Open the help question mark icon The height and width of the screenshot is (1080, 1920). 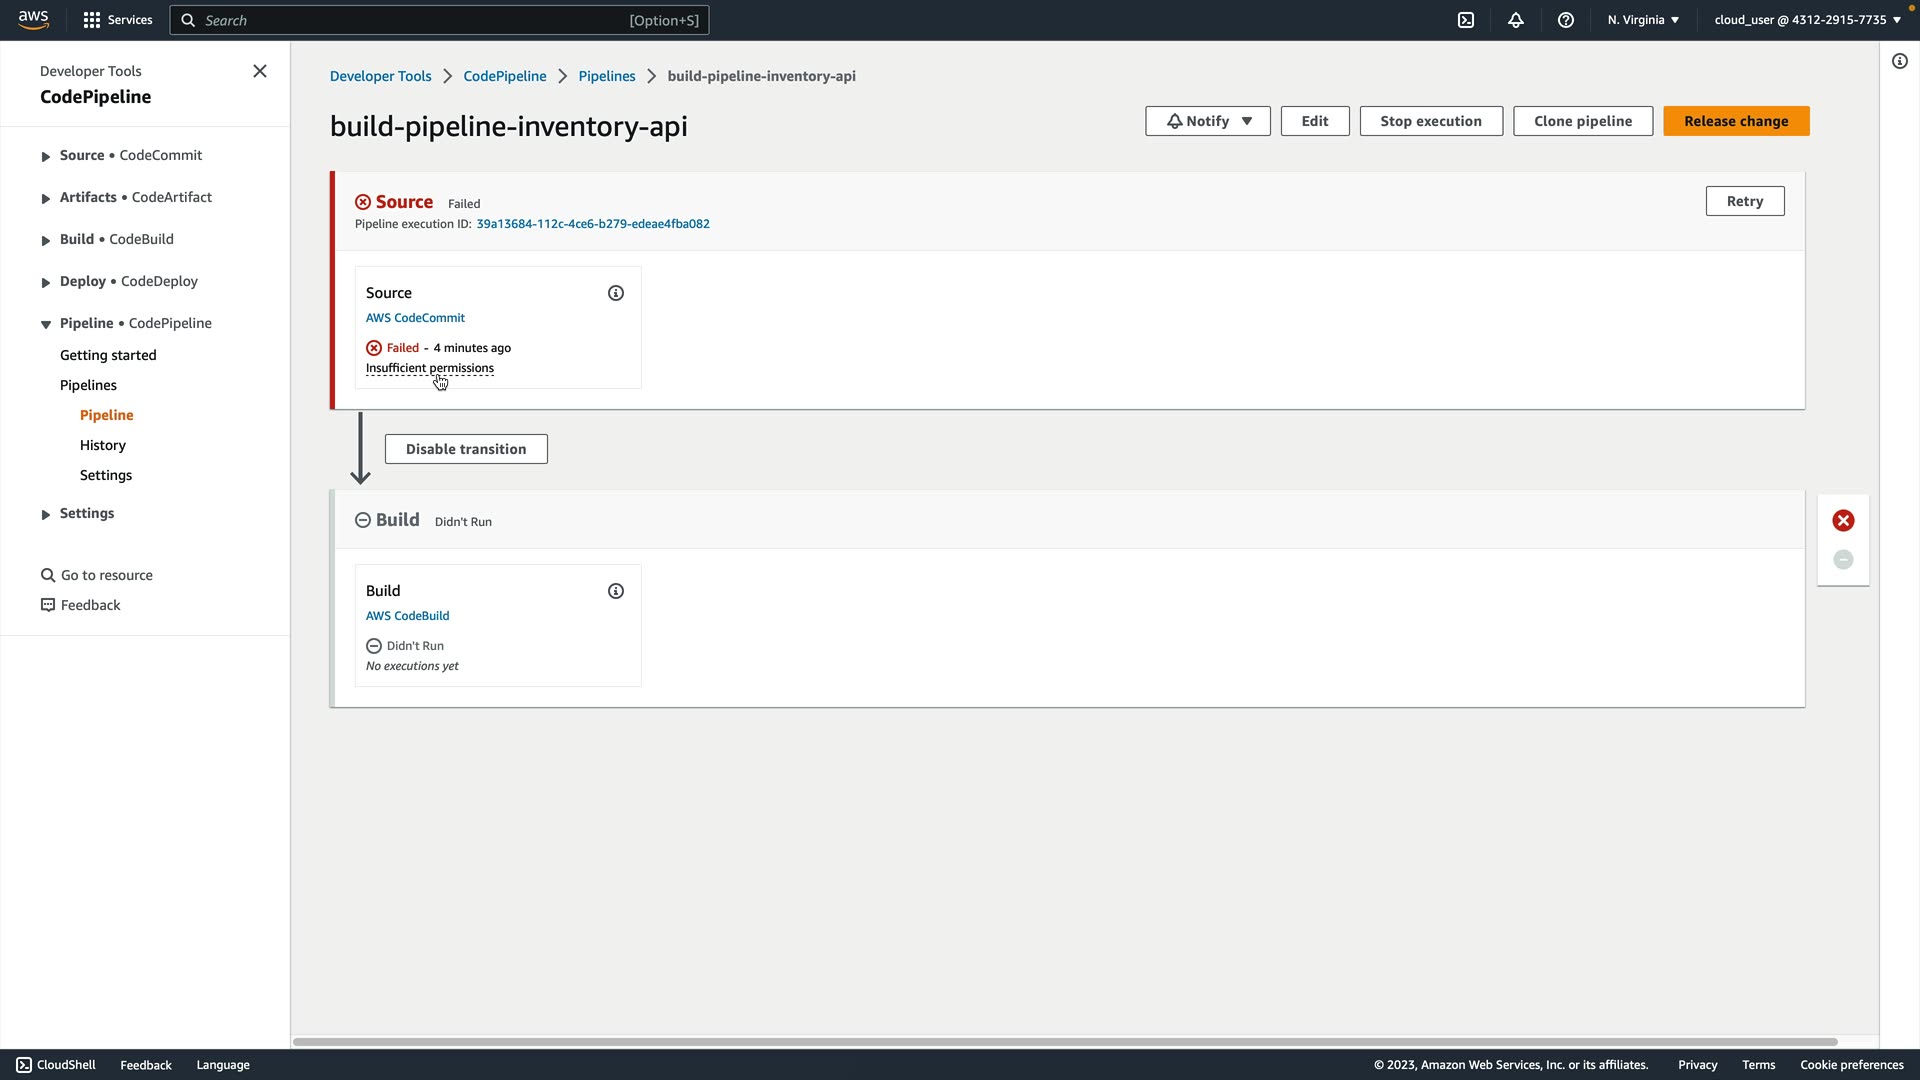(x=1566, y=20)
